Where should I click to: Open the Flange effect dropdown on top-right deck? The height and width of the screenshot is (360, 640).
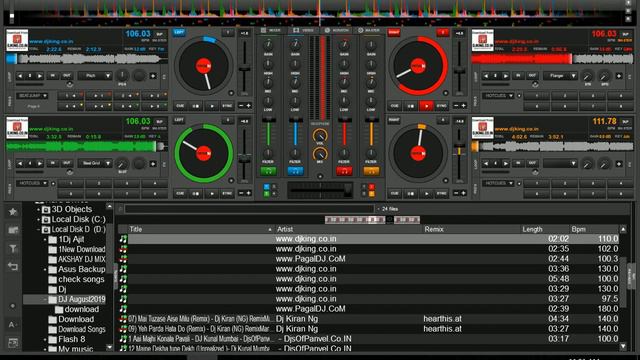point(560,76)
